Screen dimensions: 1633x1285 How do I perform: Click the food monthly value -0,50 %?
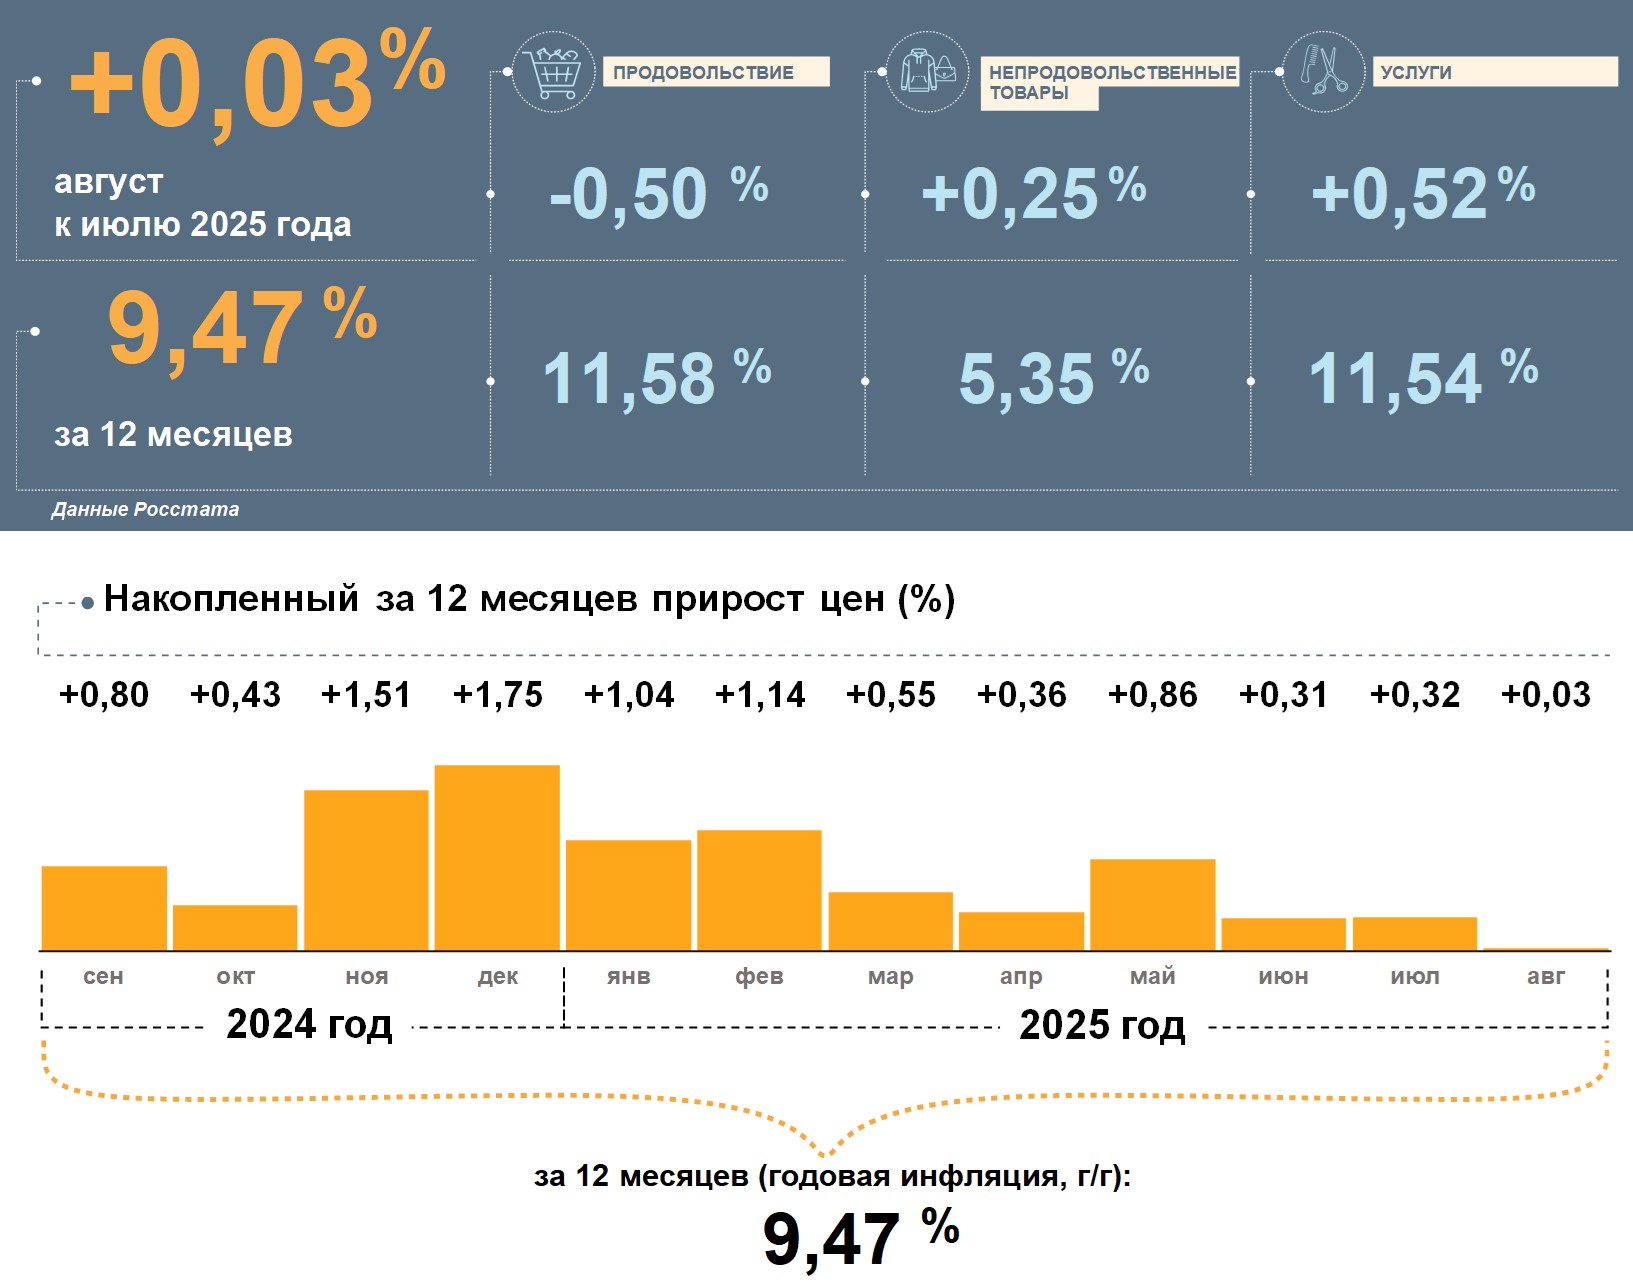(x=658, y=193)
